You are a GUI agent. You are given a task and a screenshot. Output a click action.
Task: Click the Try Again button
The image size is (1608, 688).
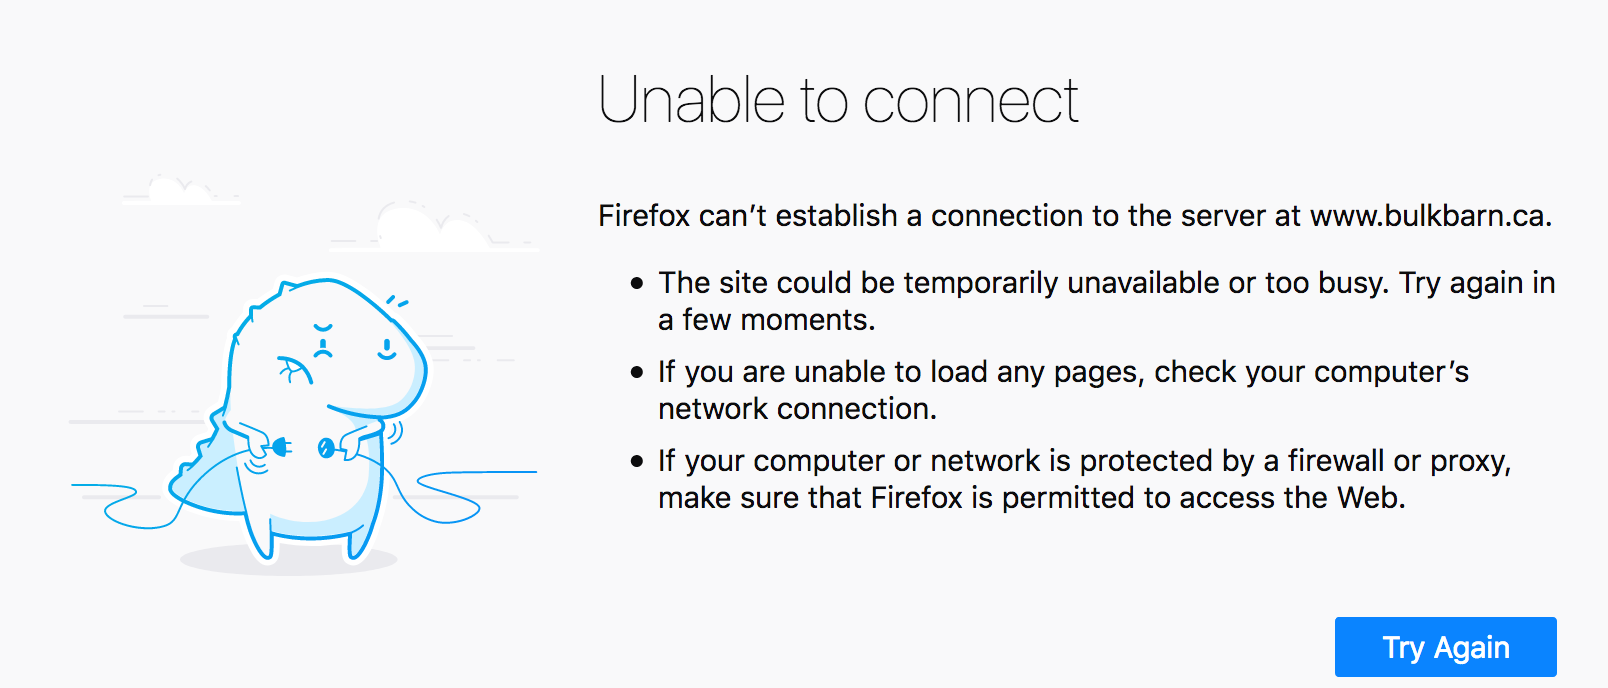click(x=1445, y=647)
